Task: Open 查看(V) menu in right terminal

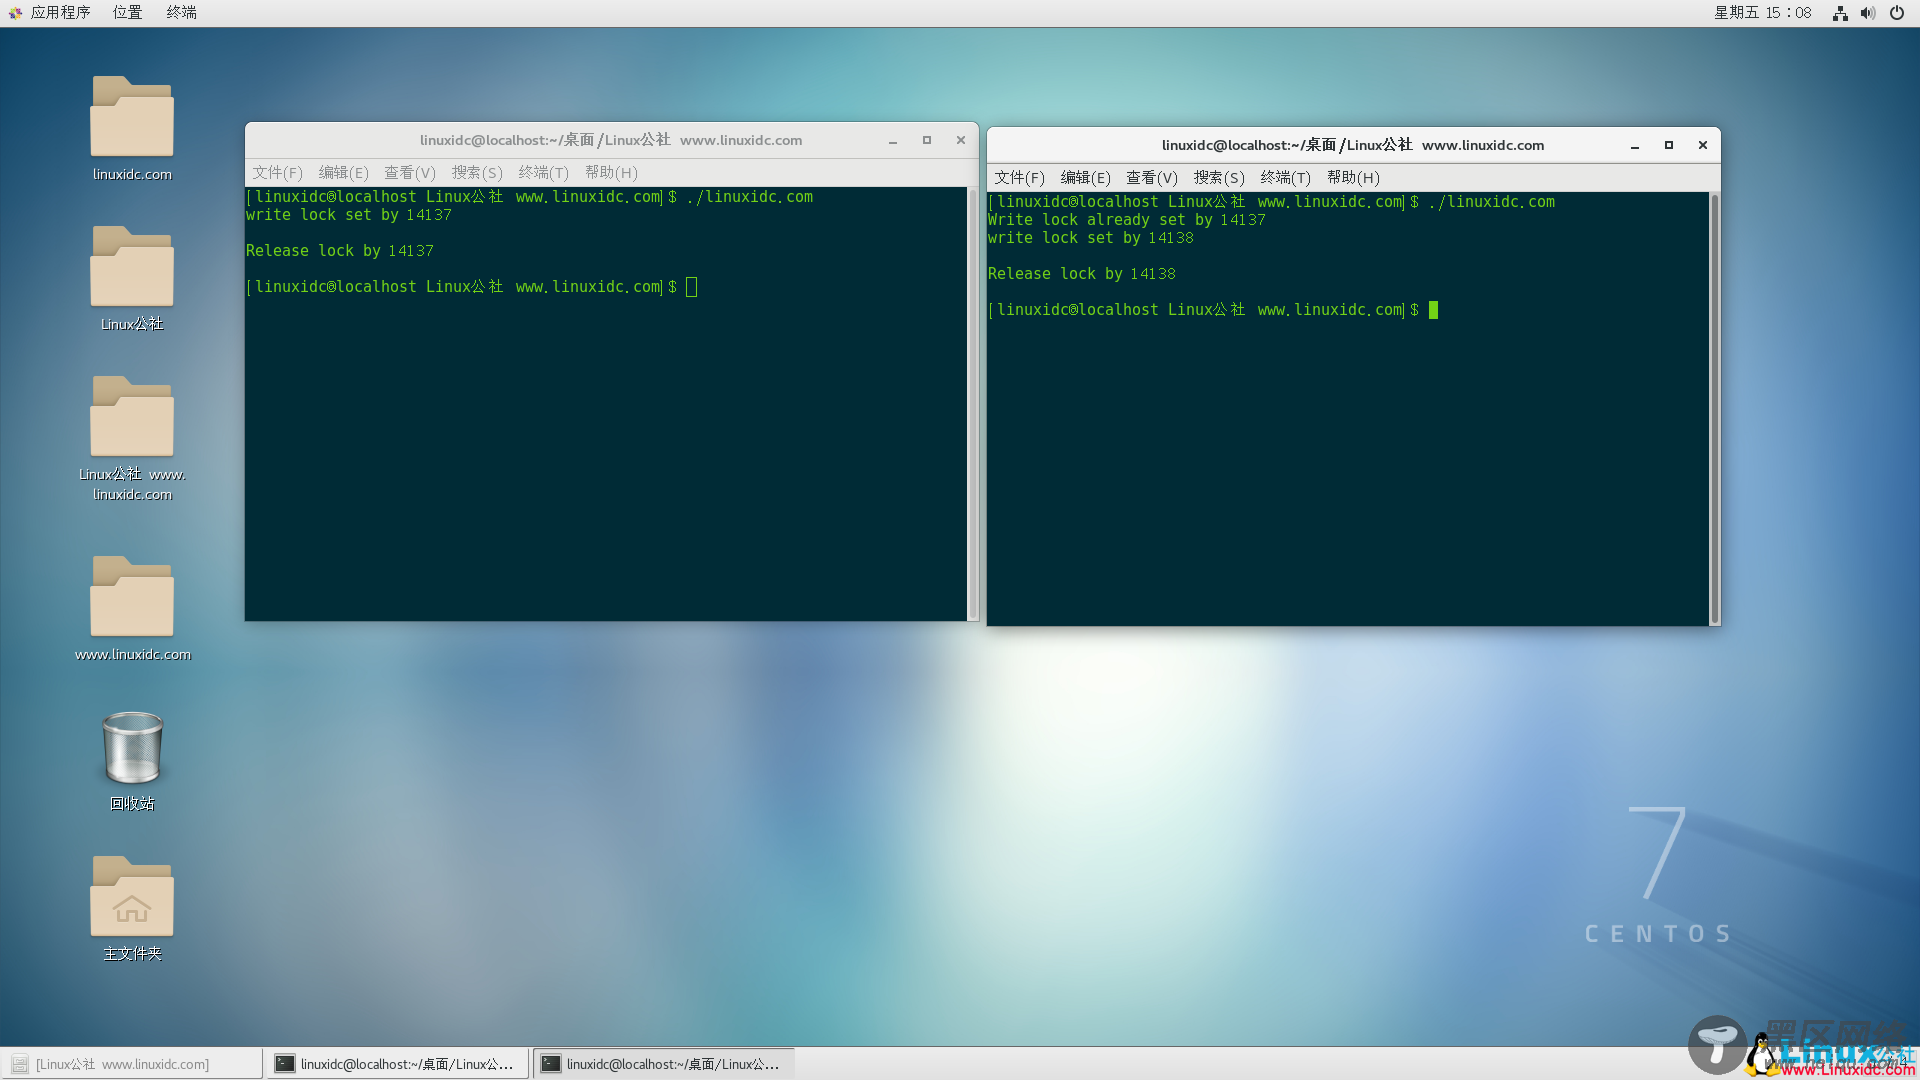Action: pos(1152,178)
